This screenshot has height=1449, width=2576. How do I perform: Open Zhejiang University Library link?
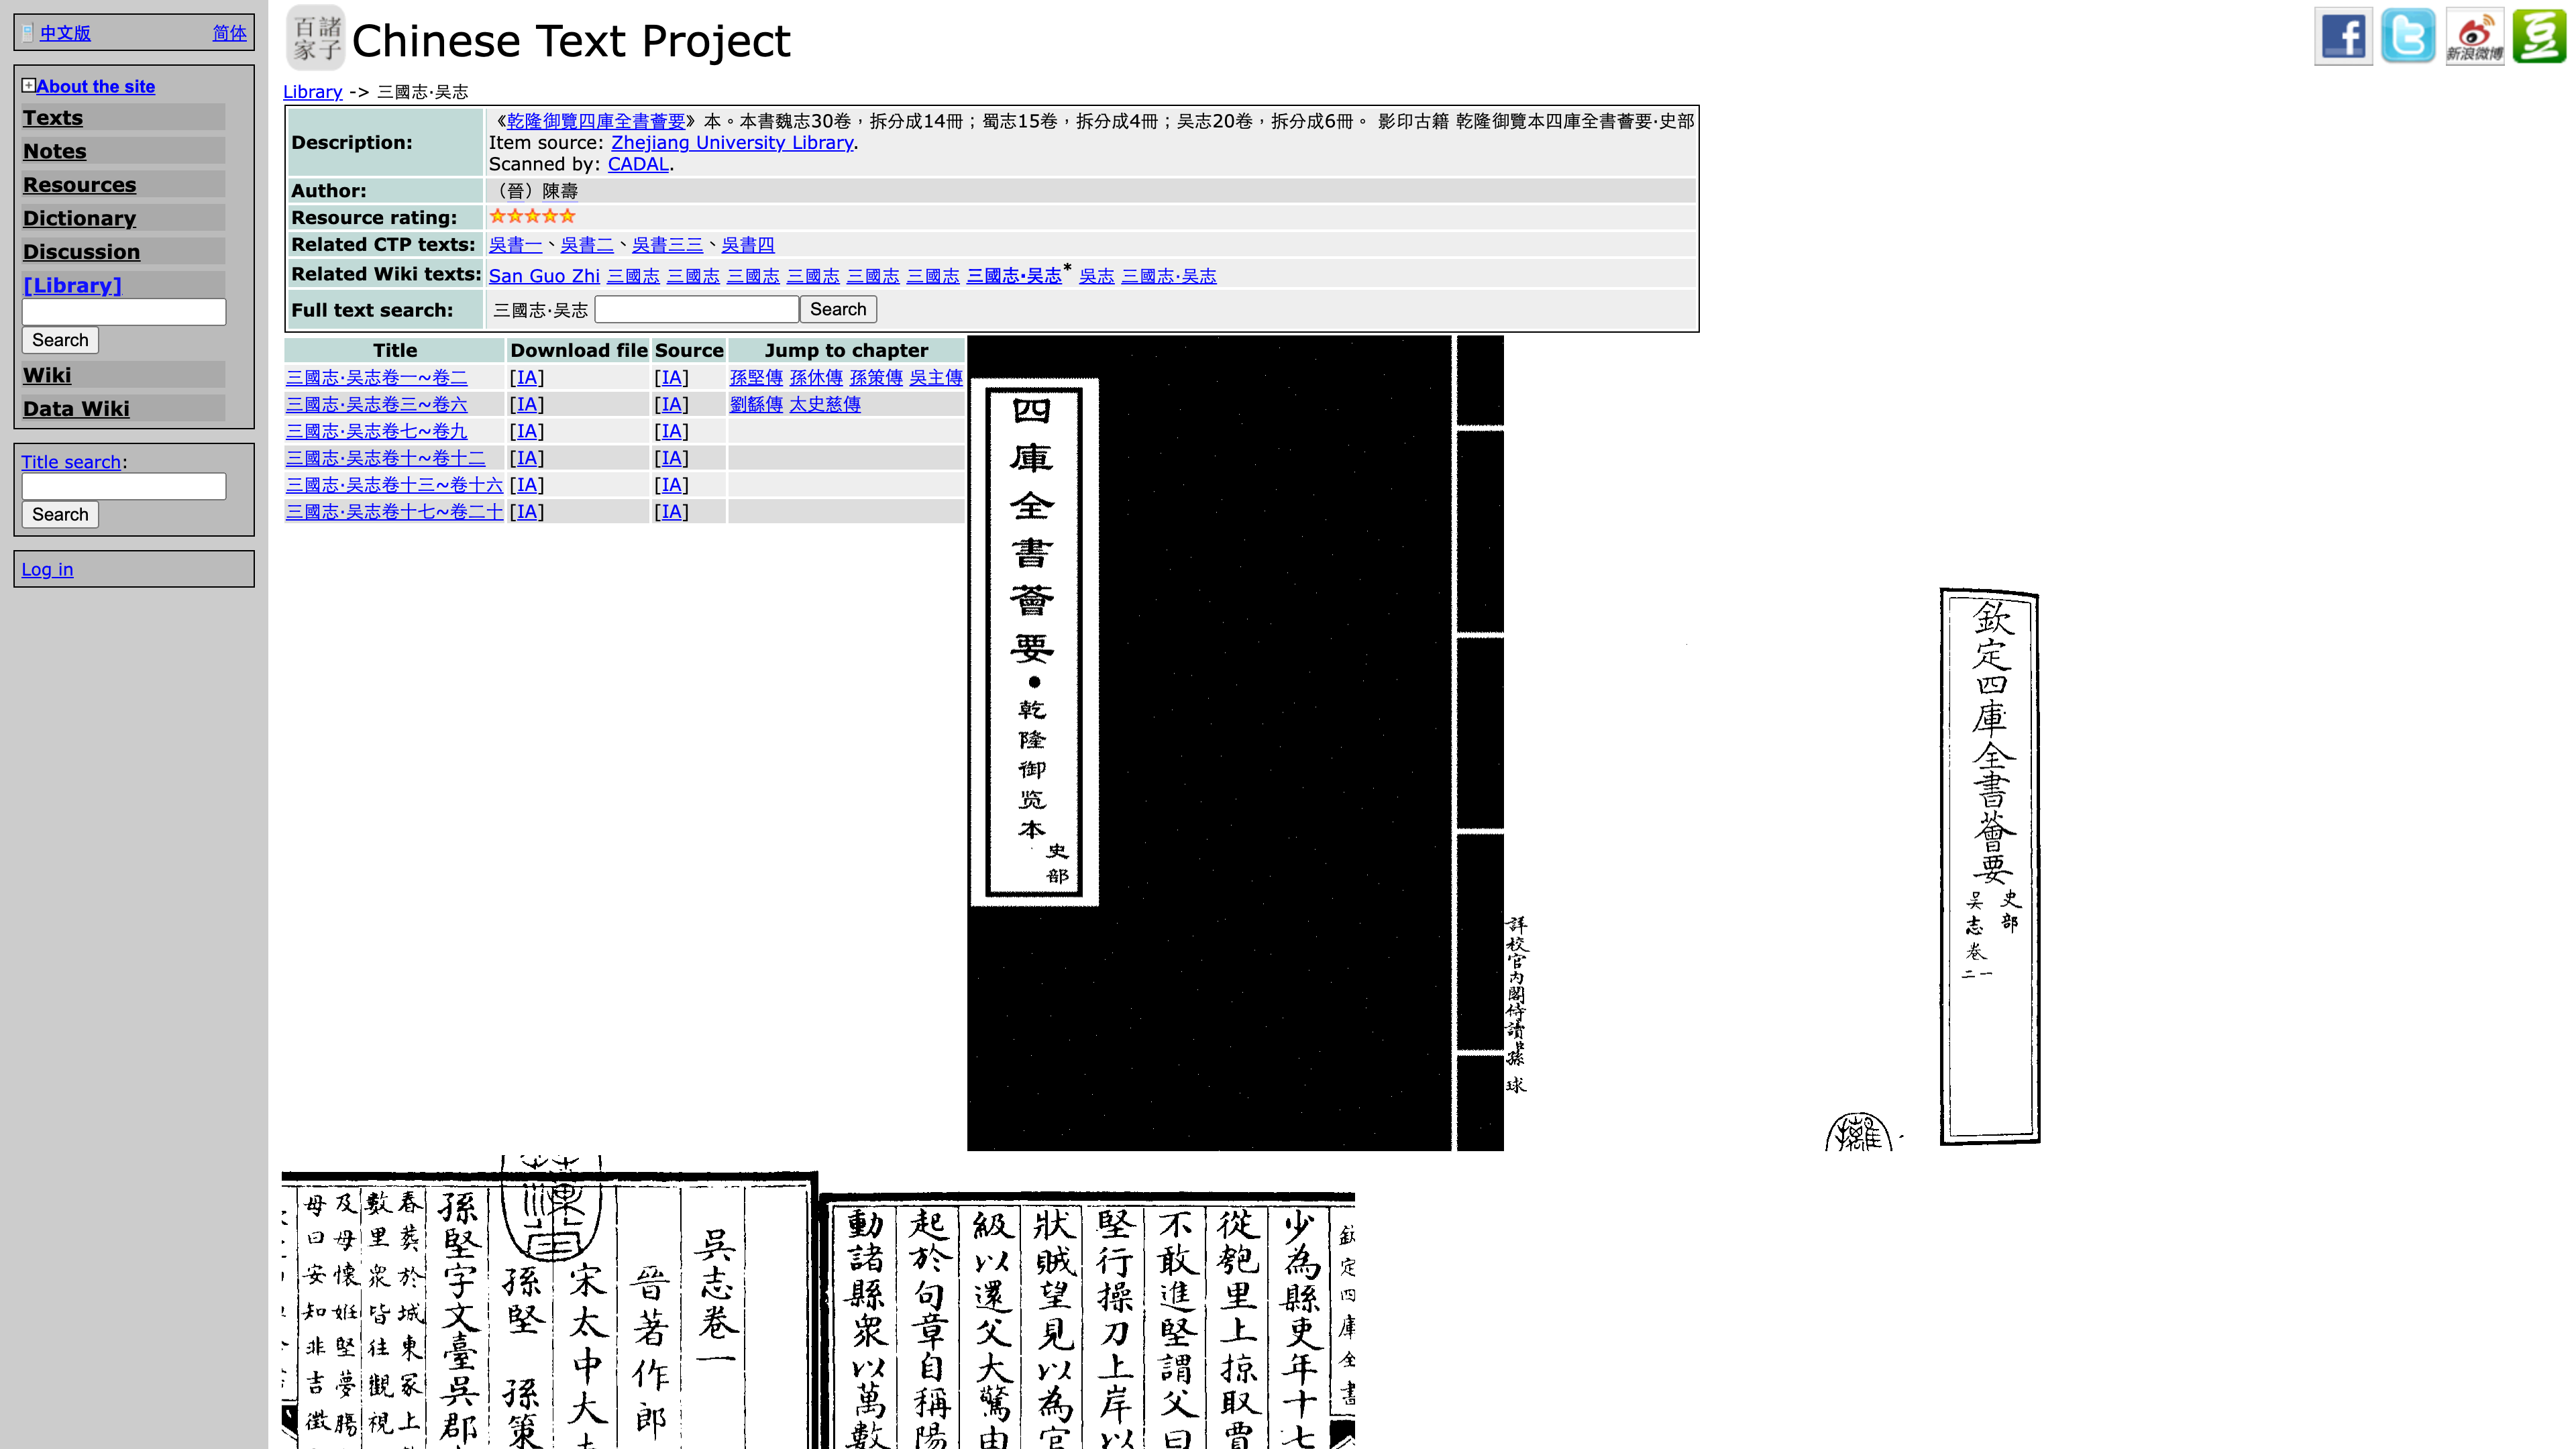(x=732, y=142)
